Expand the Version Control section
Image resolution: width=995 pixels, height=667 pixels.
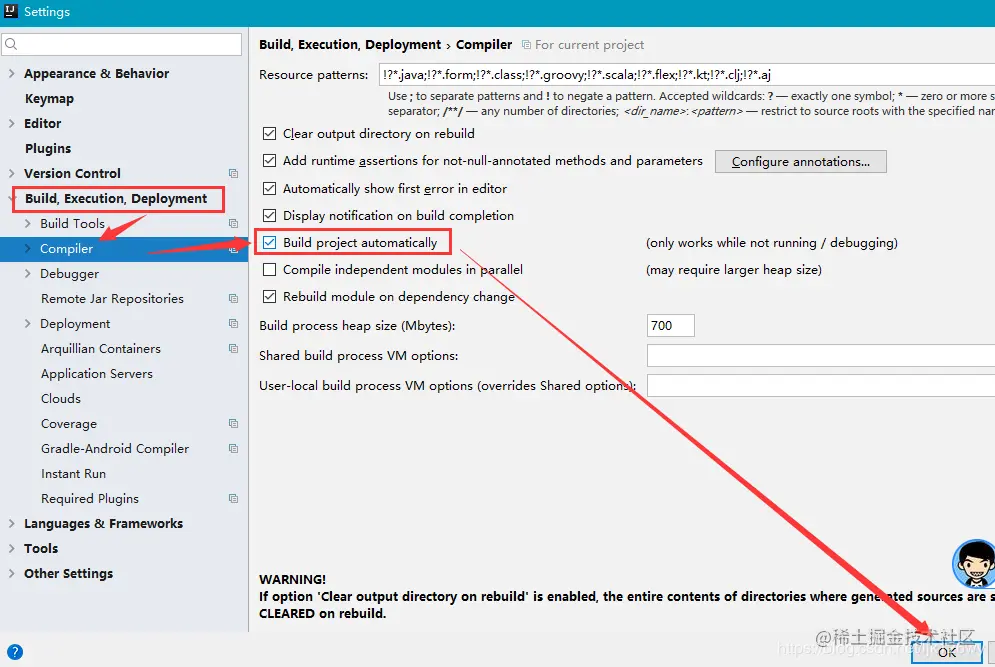11,173
